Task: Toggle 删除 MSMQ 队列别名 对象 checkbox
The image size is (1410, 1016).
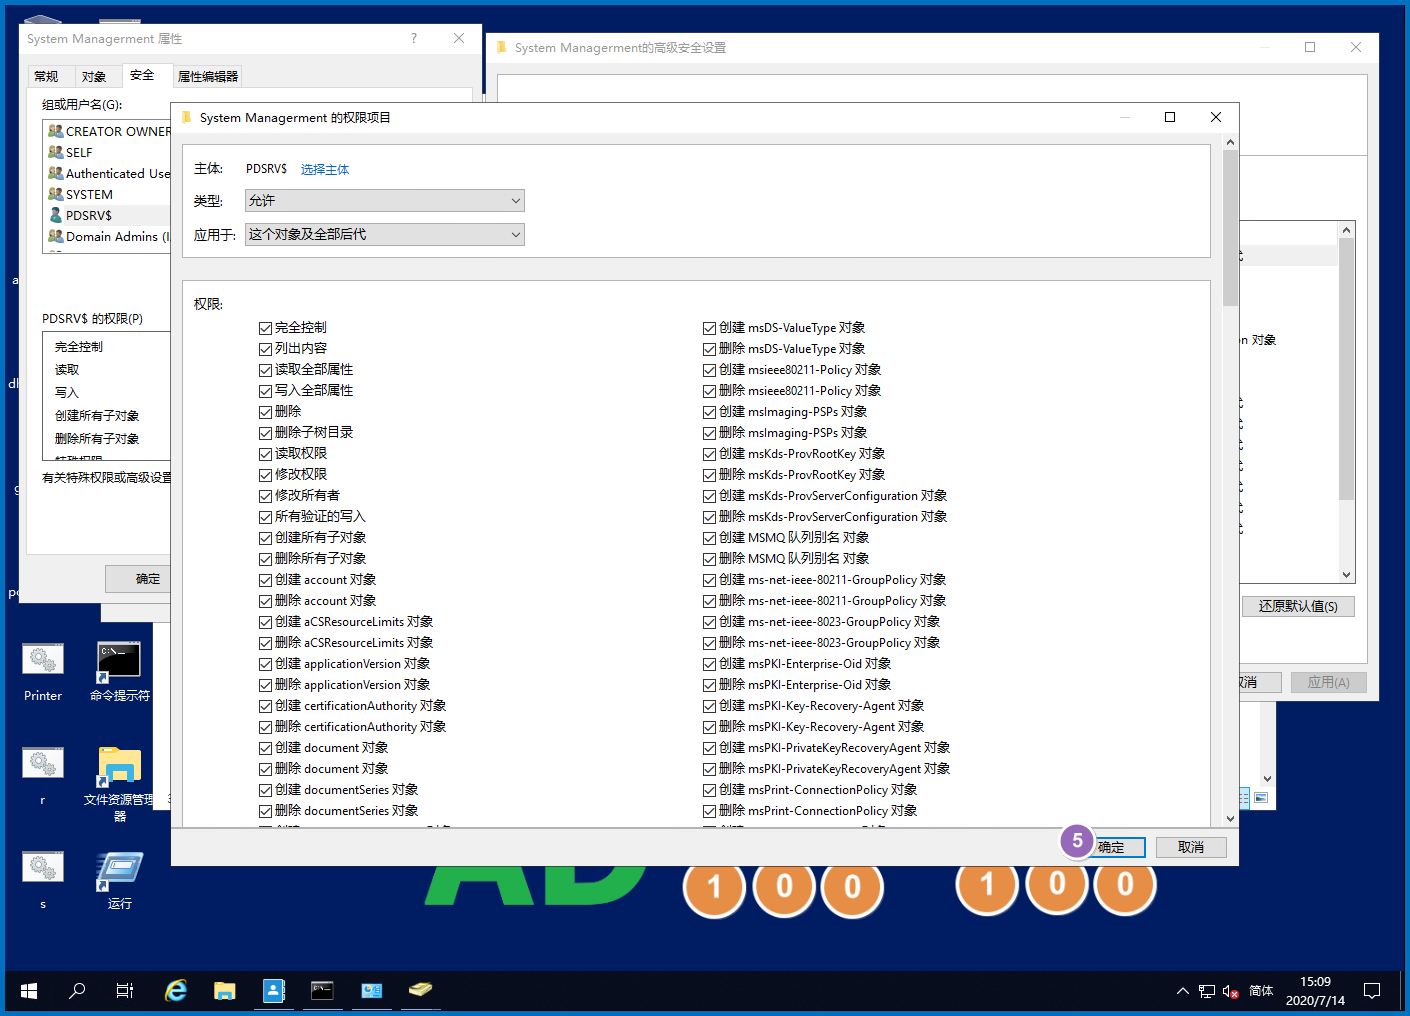Action: [709, 559]
